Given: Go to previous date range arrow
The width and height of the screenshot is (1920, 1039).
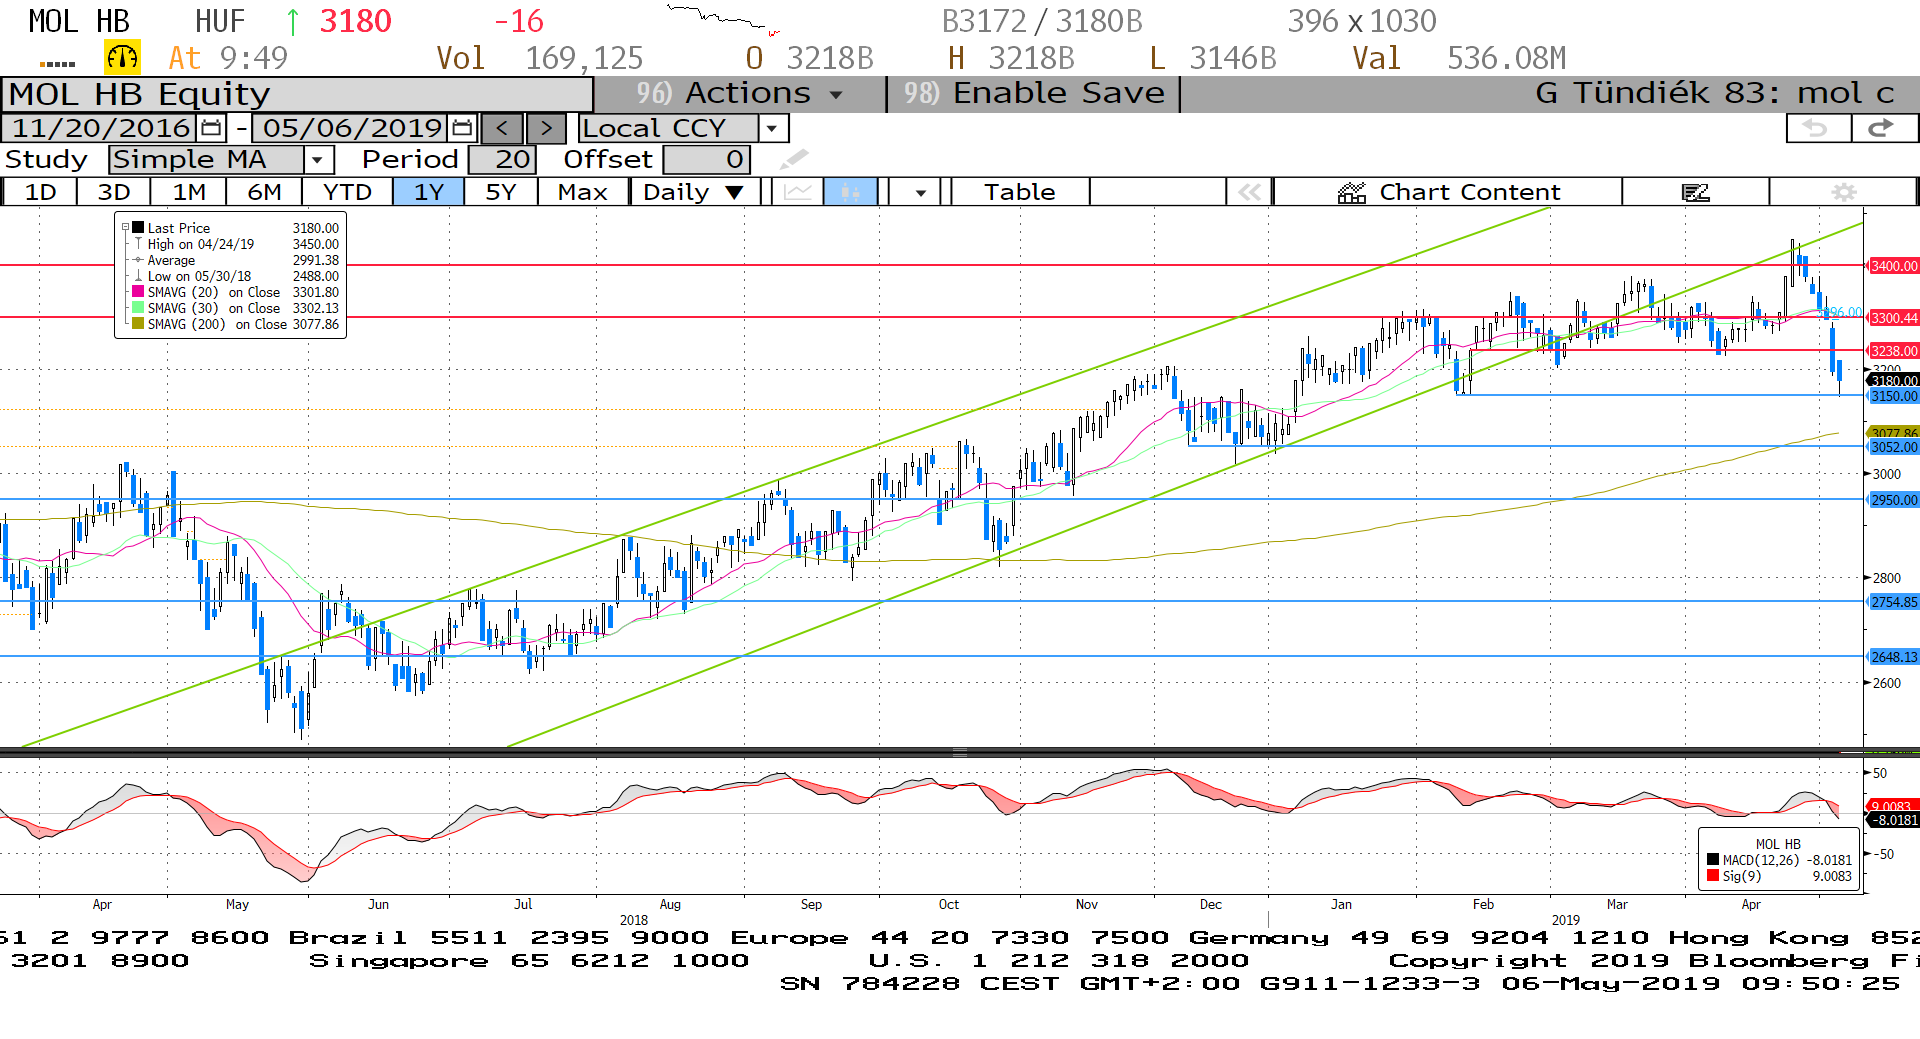Looking at the screenshot, I should [502, 128].
